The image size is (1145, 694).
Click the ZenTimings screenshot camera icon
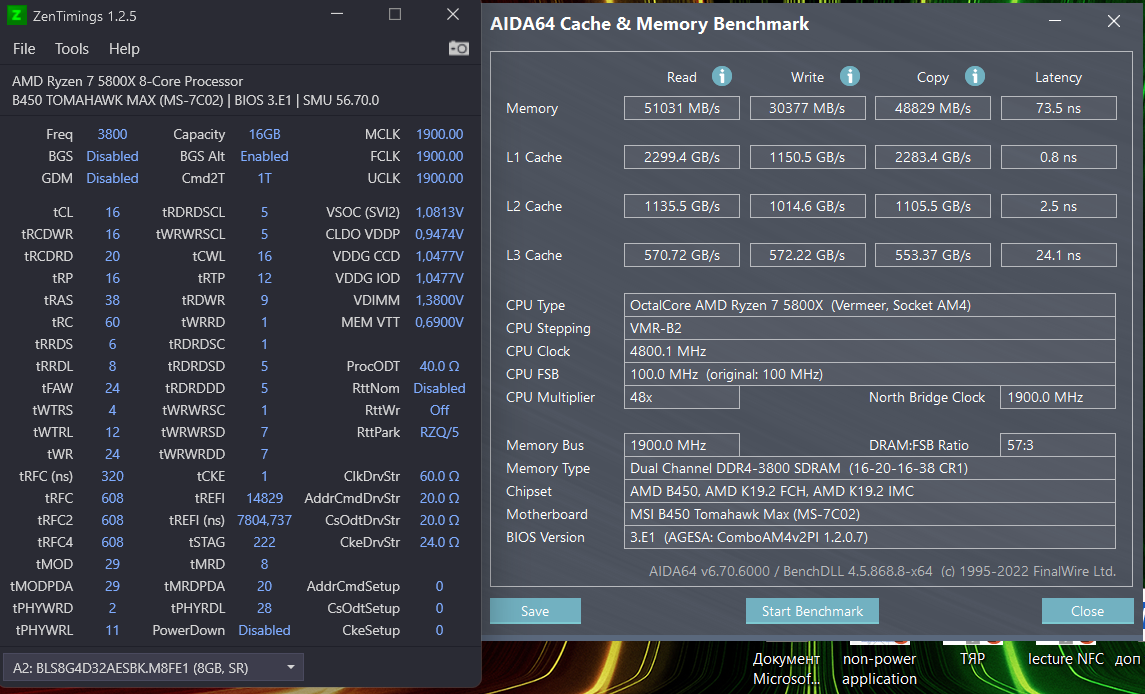click(459, 48)
